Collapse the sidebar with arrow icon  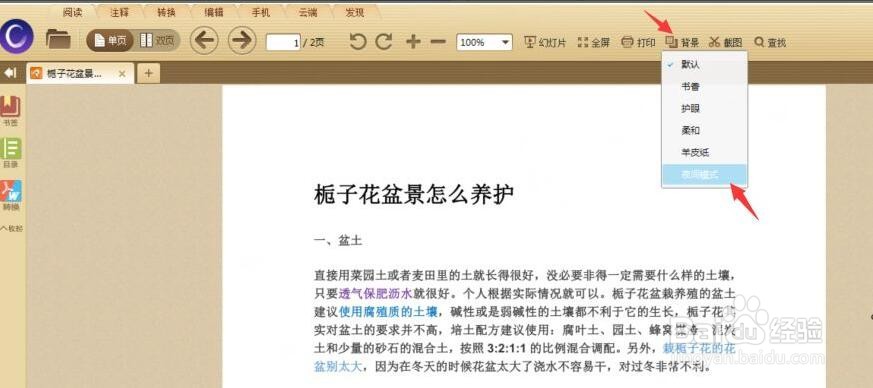pyautogui.click(x=10, y=73)
